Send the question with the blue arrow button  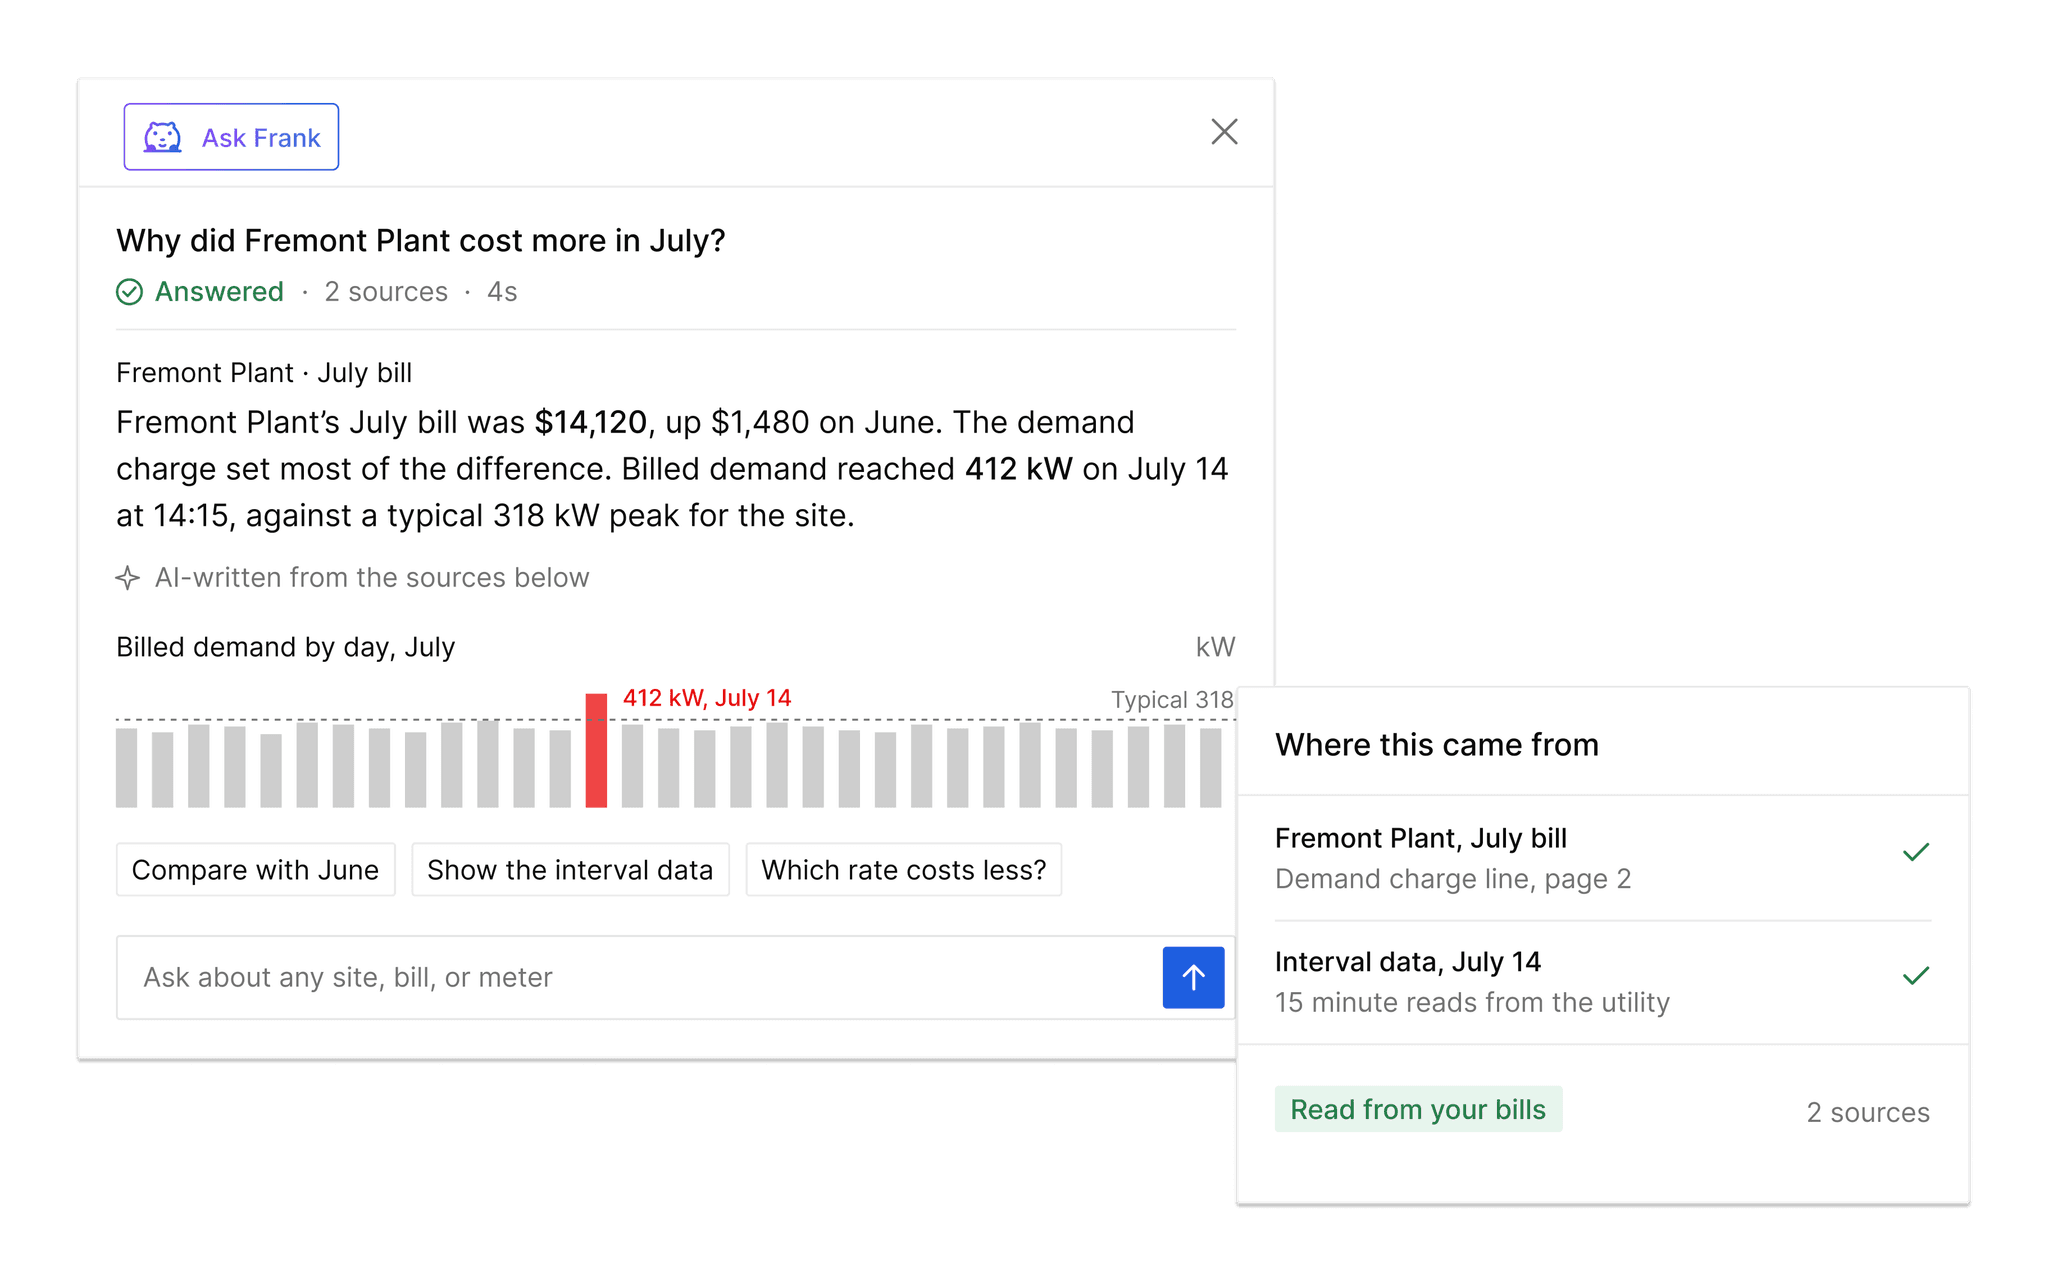pyautogui.click(x=1193, y=978)
